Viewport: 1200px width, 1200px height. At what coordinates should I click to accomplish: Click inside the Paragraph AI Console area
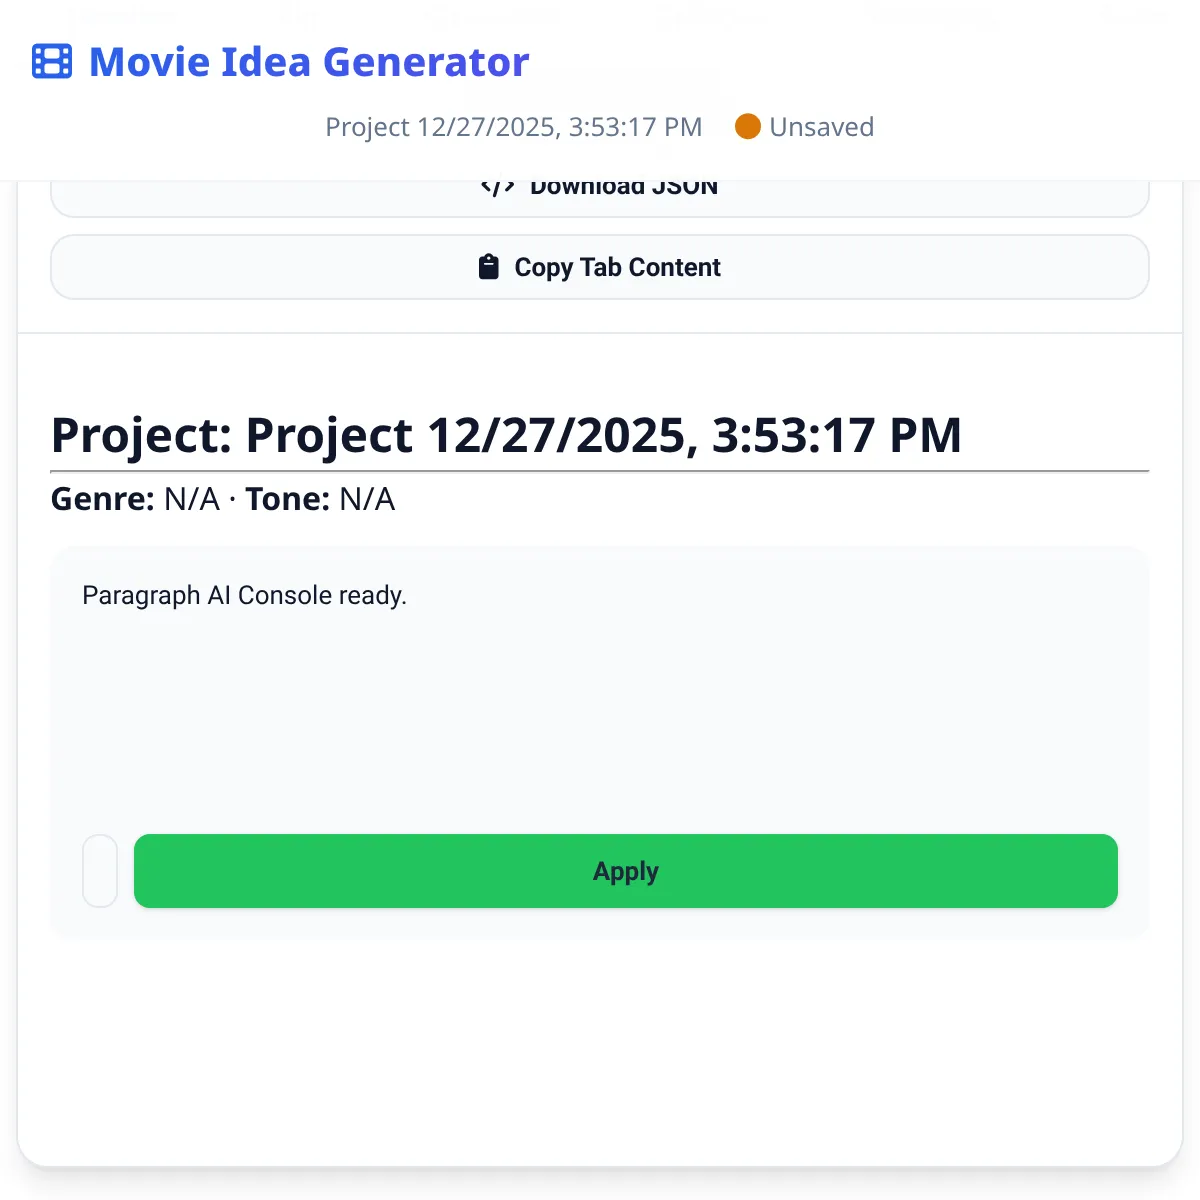(600, 700)
